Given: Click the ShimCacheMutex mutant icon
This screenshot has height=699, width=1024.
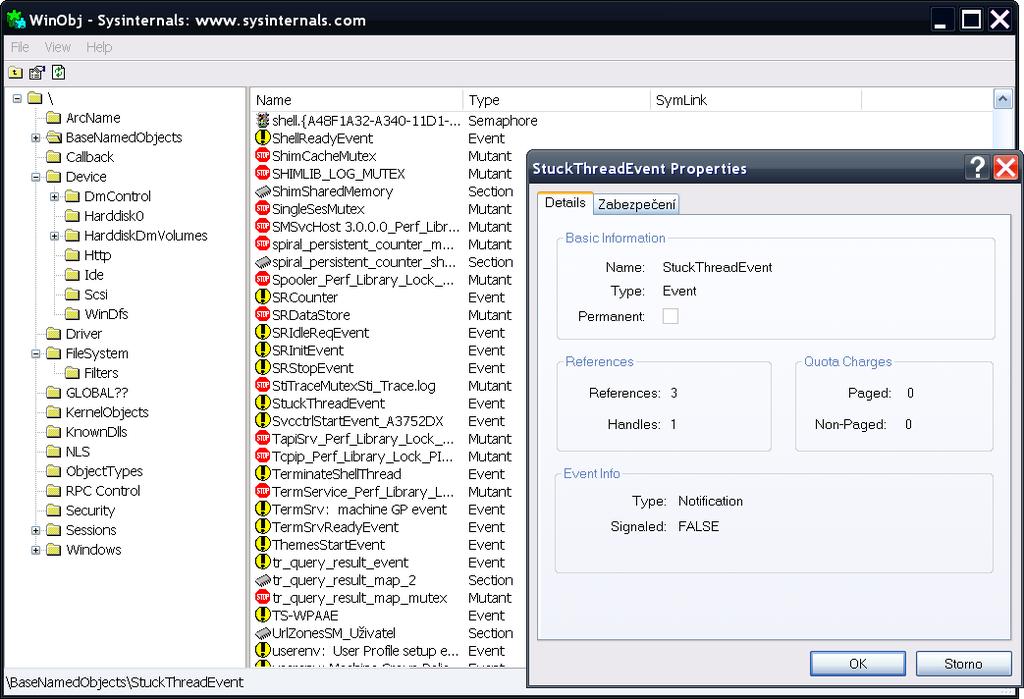Looking at the screenshot, I should (x=263, y=155).
